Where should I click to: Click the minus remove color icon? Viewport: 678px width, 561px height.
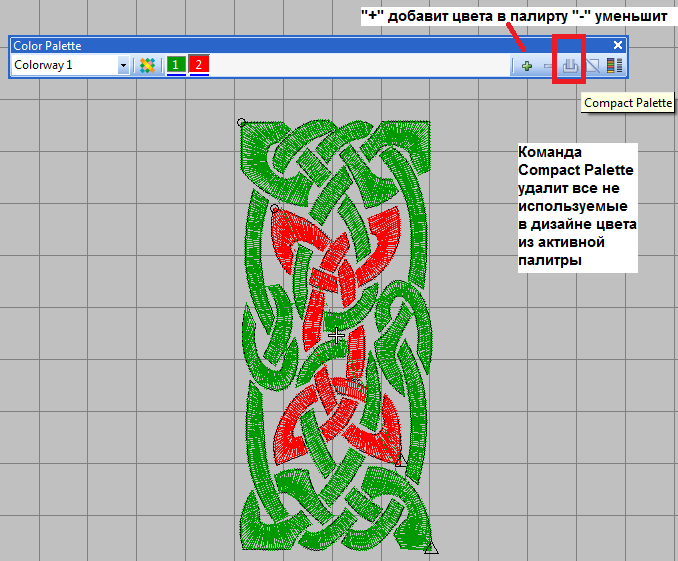(547, 66)
